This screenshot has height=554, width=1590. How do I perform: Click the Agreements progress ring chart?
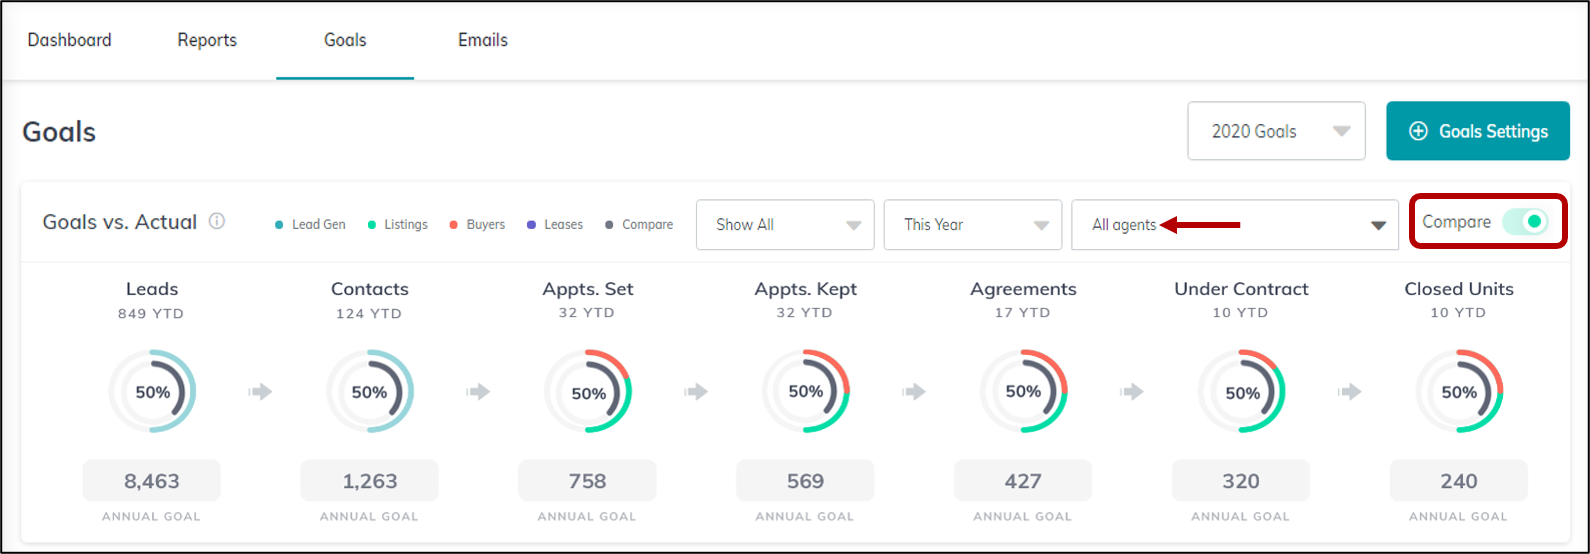click(1023, 392)
